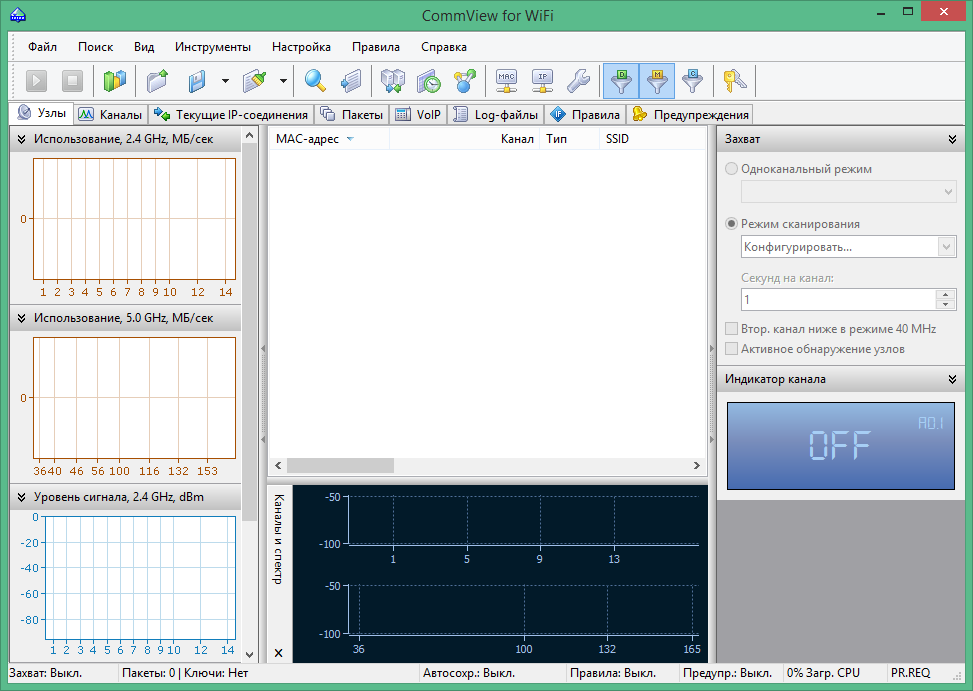973x691 pixels.
Task: Toggle the data packets funnel filter (D)
Action: 621,81
